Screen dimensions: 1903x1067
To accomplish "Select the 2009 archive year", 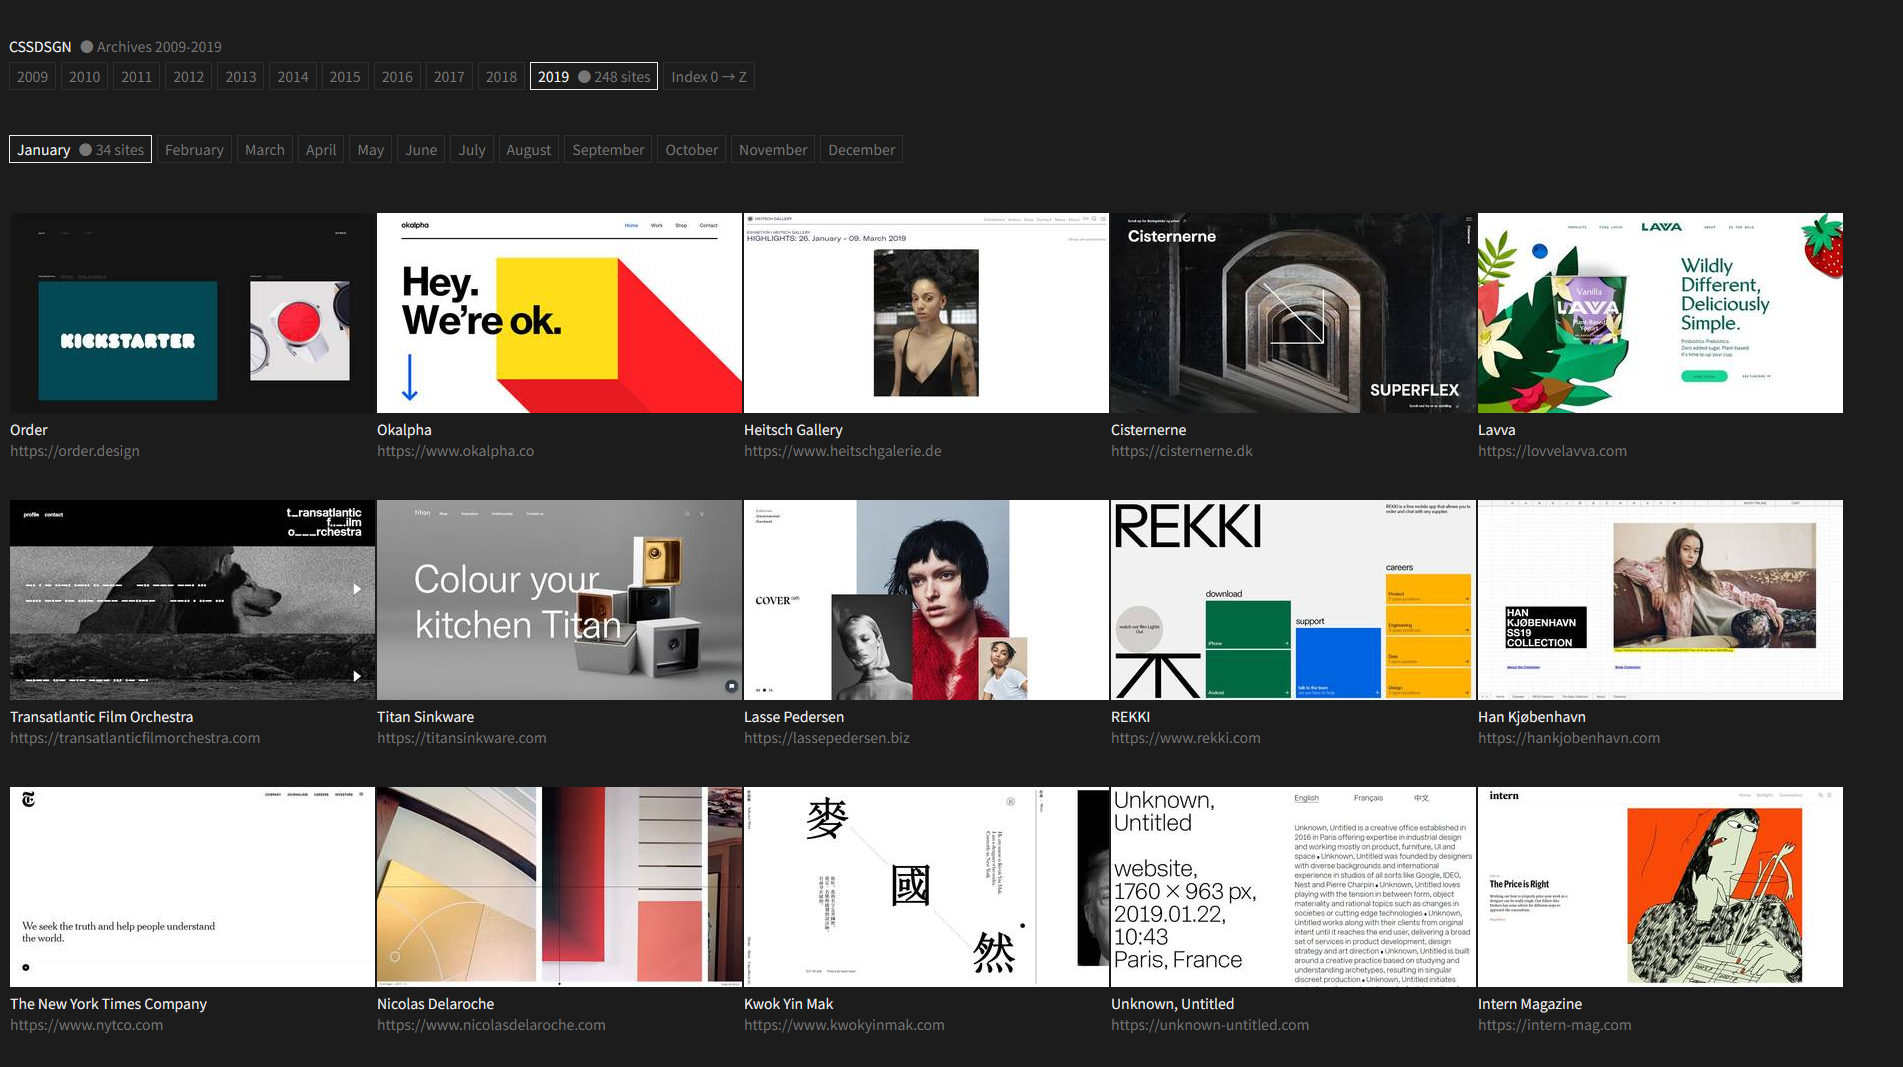I will point(32,77).
